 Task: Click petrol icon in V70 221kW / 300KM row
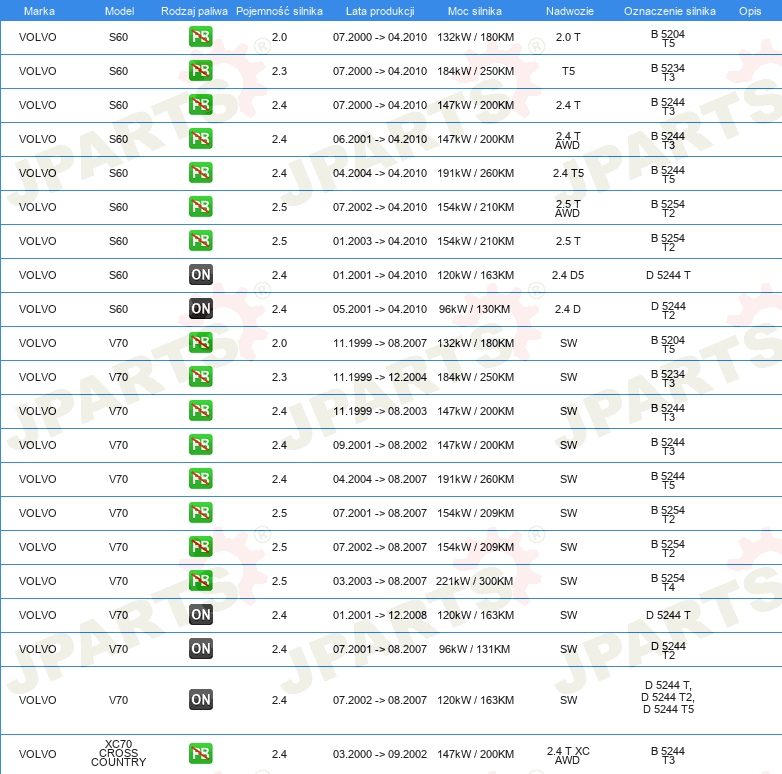pyautogui.click(x=201, y=580)
